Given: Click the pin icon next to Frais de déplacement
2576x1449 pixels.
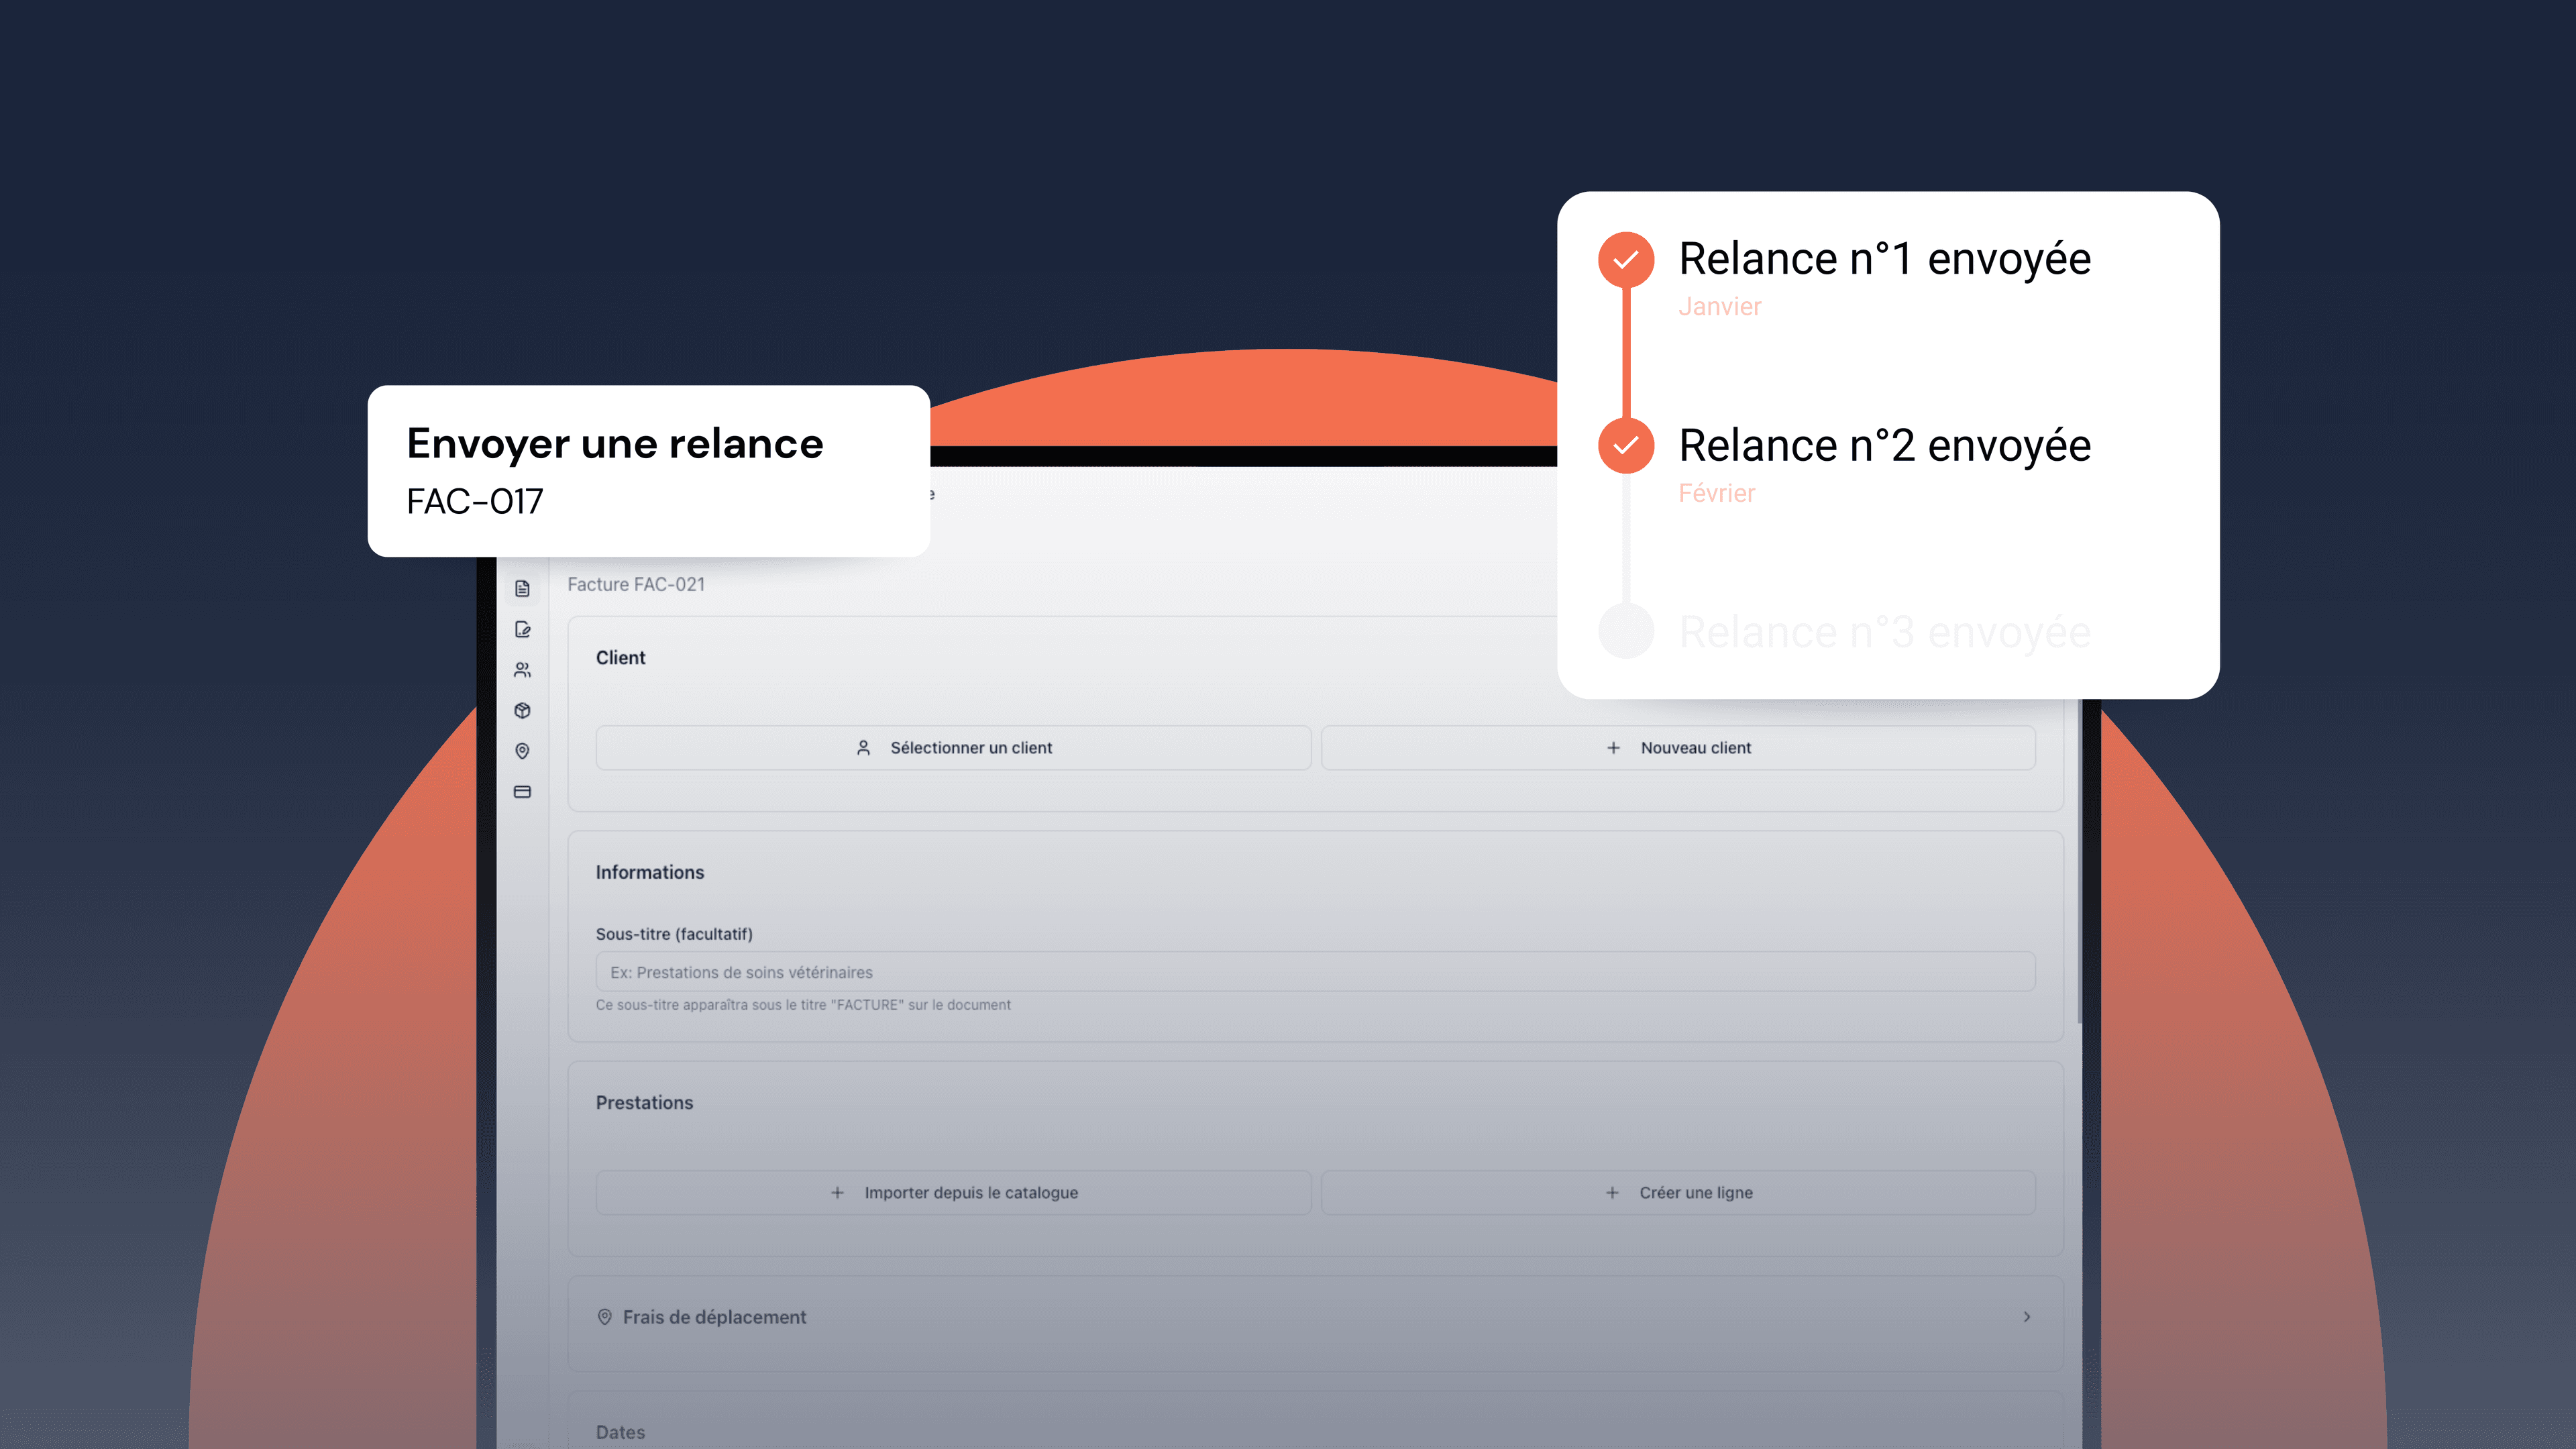Looking at the screenshot, I should (x=604, y=1317).
